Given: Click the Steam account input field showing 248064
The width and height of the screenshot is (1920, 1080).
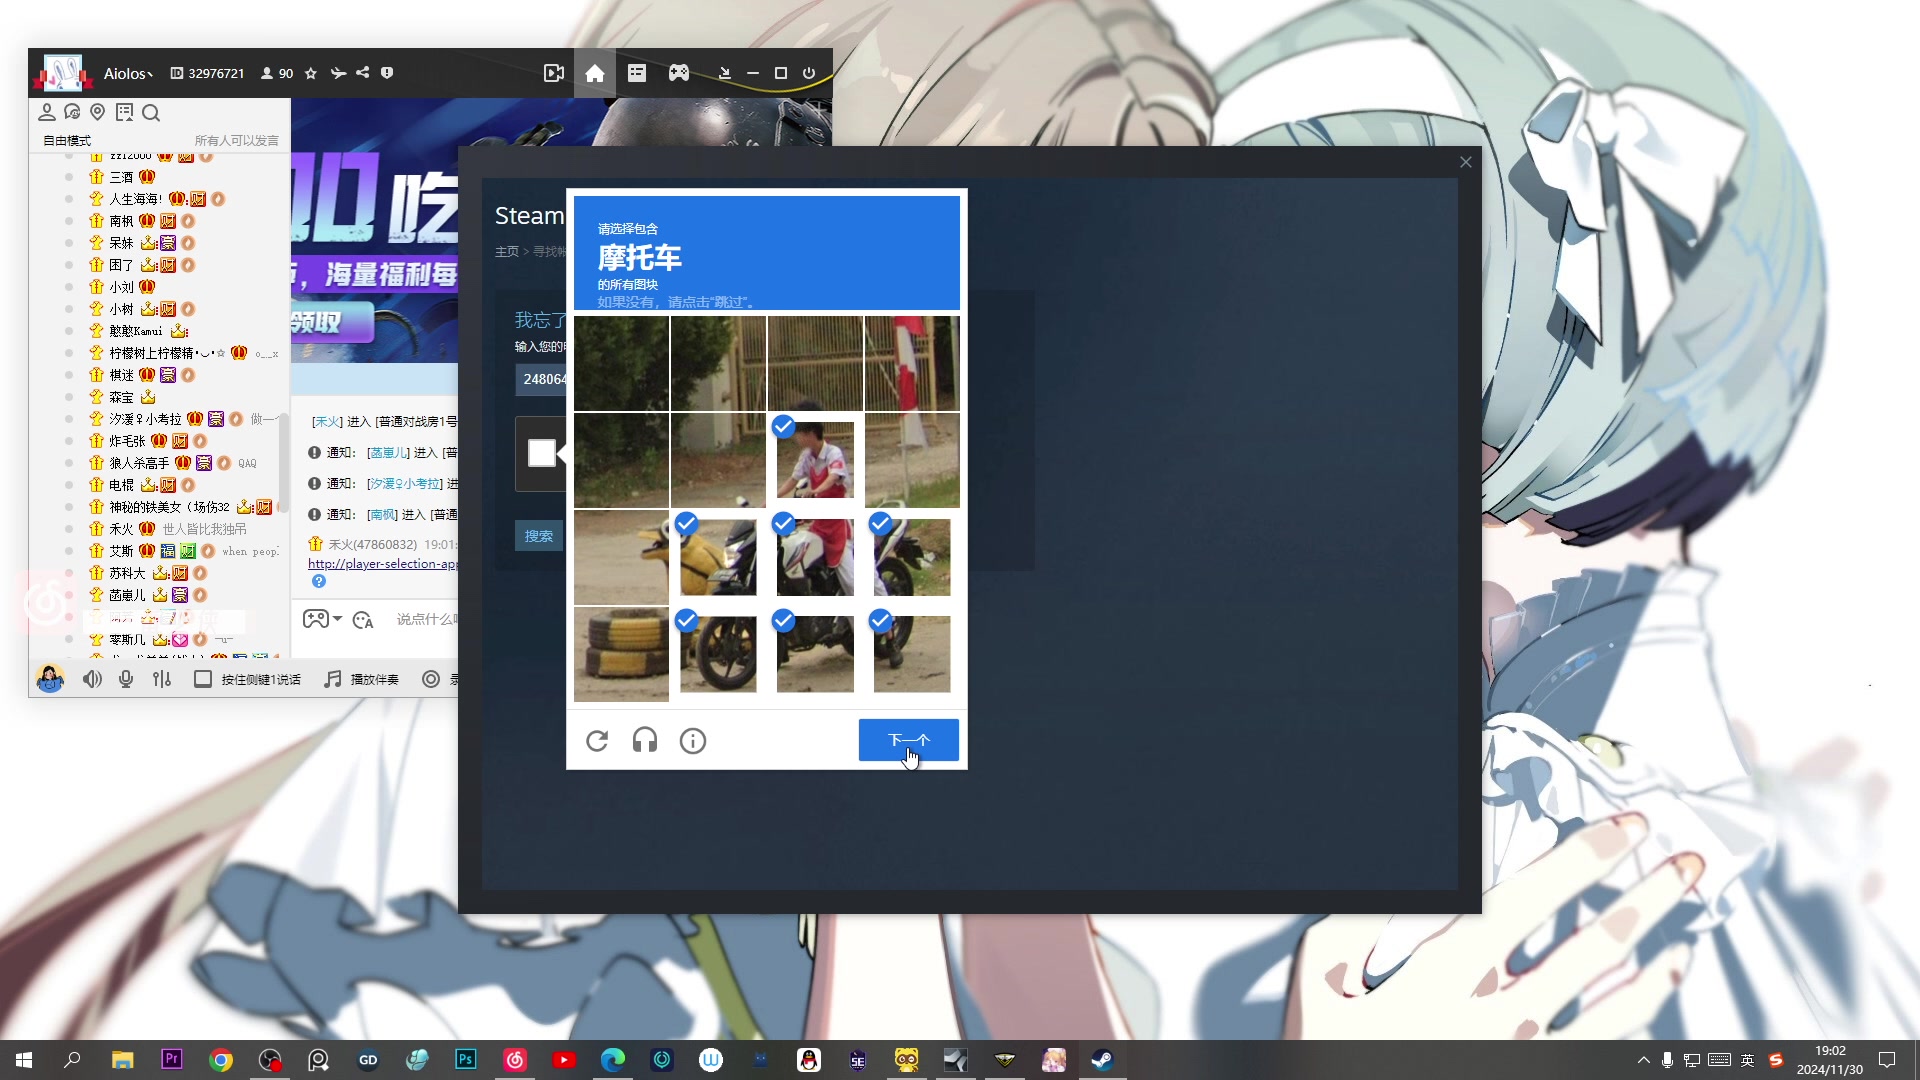Looking at the screenshot, I should point(541,379).
